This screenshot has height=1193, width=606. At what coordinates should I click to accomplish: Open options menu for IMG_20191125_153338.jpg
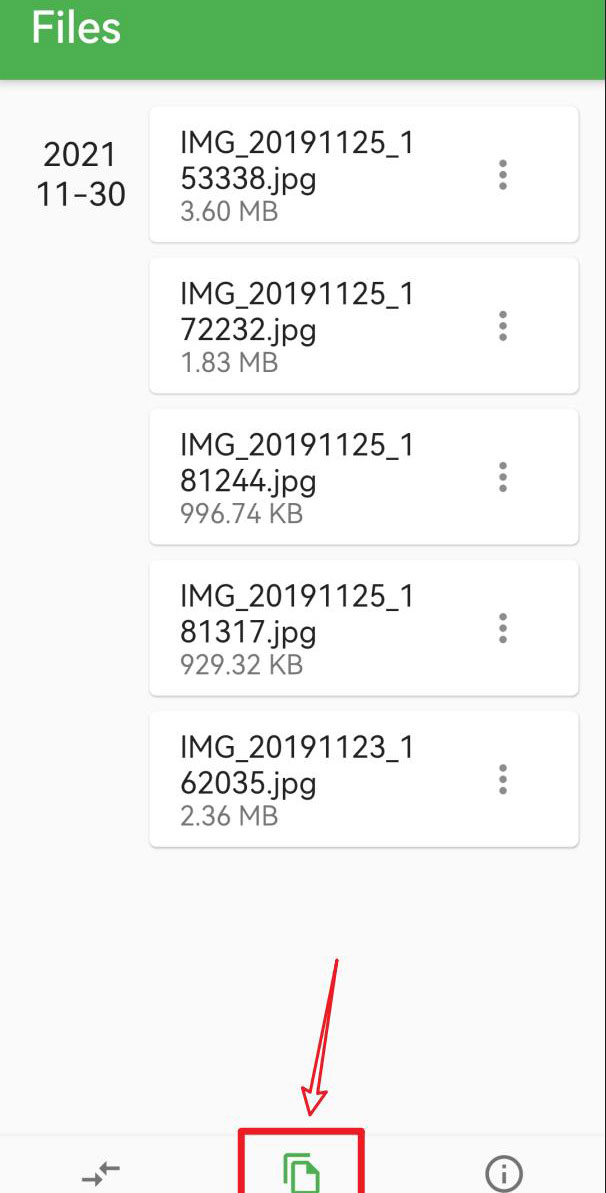pyautogui.click(x=503, y=175)
